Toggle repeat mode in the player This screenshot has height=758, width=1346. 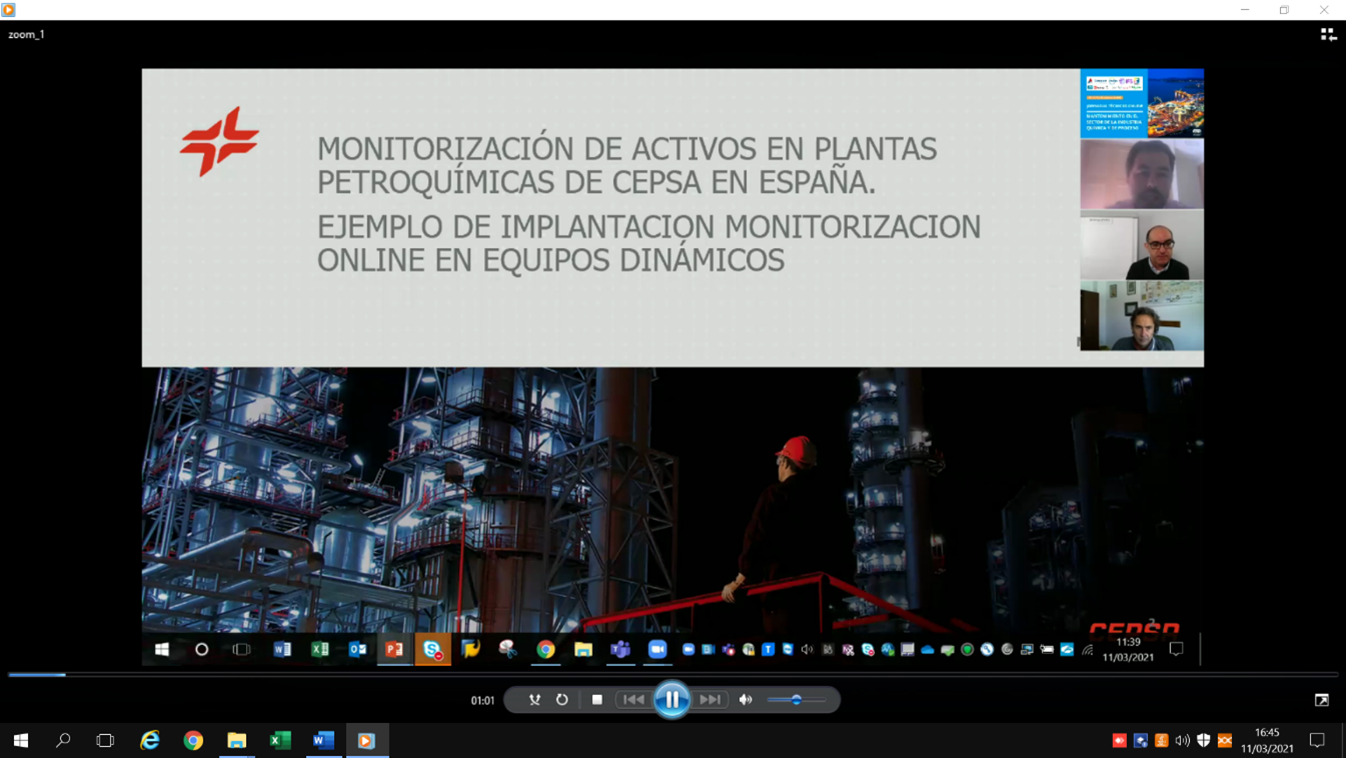pos(562,700)
